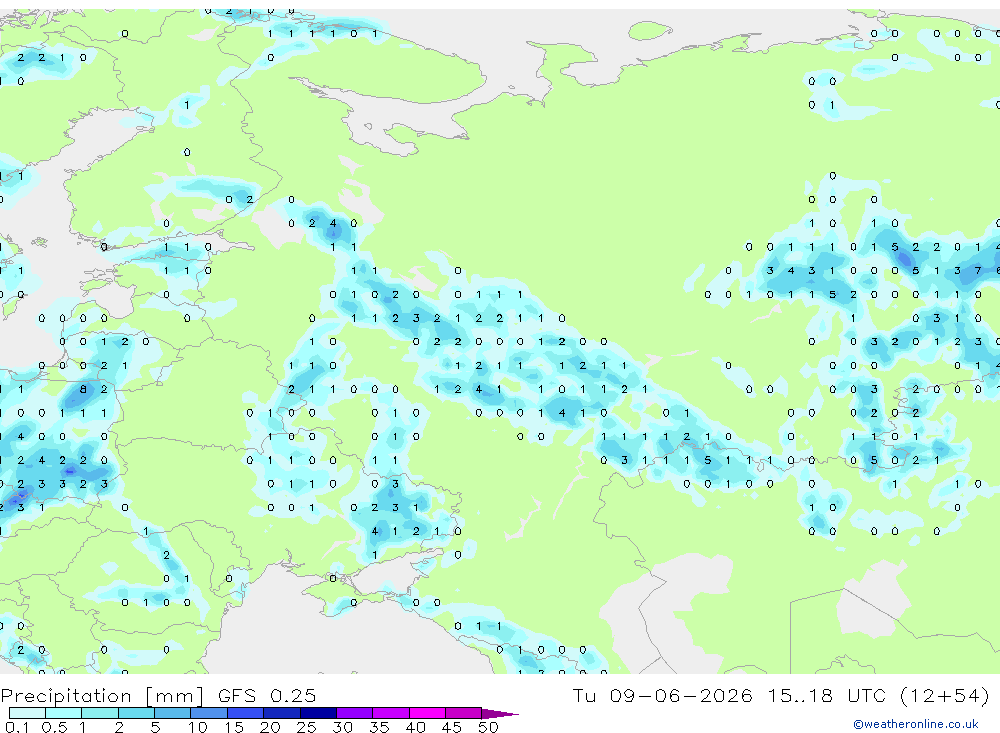This screenshot has width=1000, height=733.
Task: Click the '20' legend scale label
Action: (270, 727)
